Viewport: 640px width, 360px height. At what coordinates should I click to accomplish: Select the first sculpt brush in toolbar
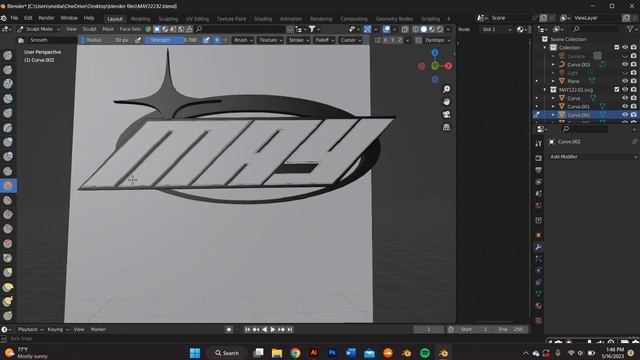[x=8, y=56]
